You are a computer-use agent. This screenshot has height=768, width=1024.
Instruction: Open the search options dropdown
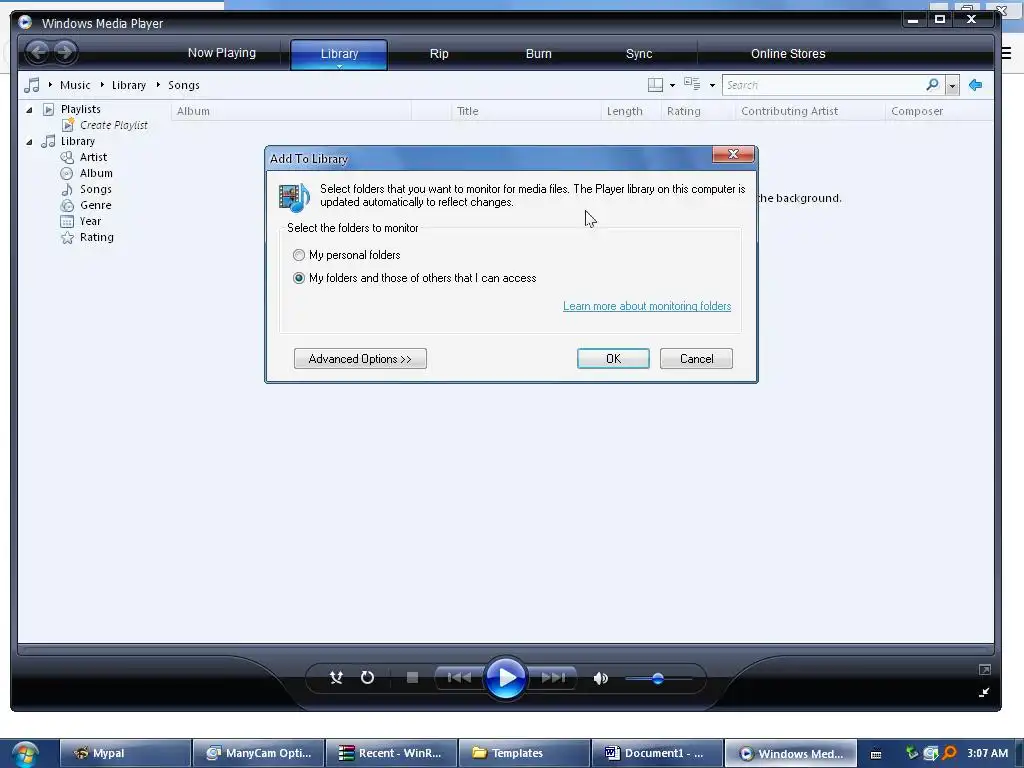tap(952, 86)
